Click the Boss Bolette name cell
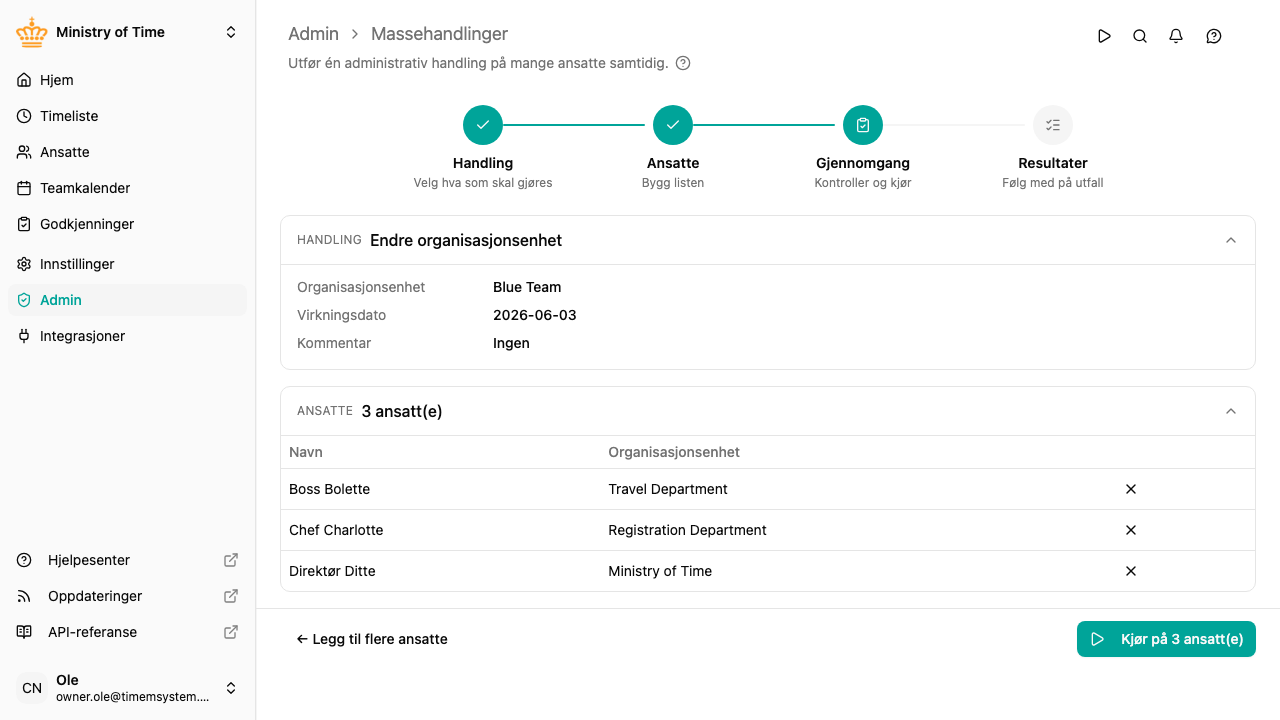 (330, 489)
